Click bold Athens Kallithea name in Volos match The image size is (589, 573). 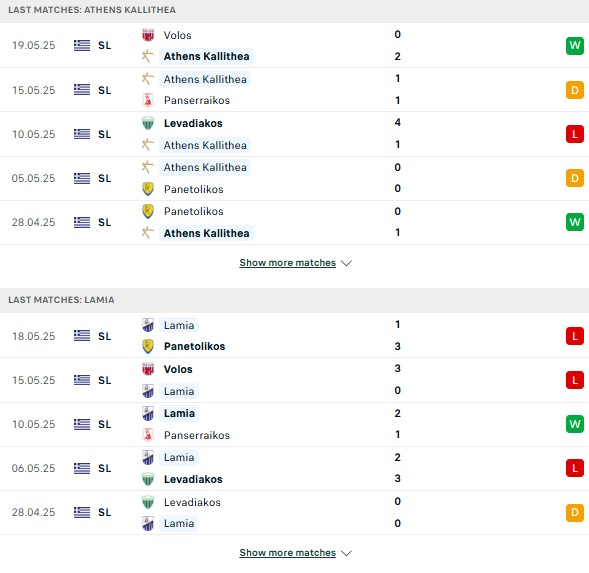click(207, 56)
